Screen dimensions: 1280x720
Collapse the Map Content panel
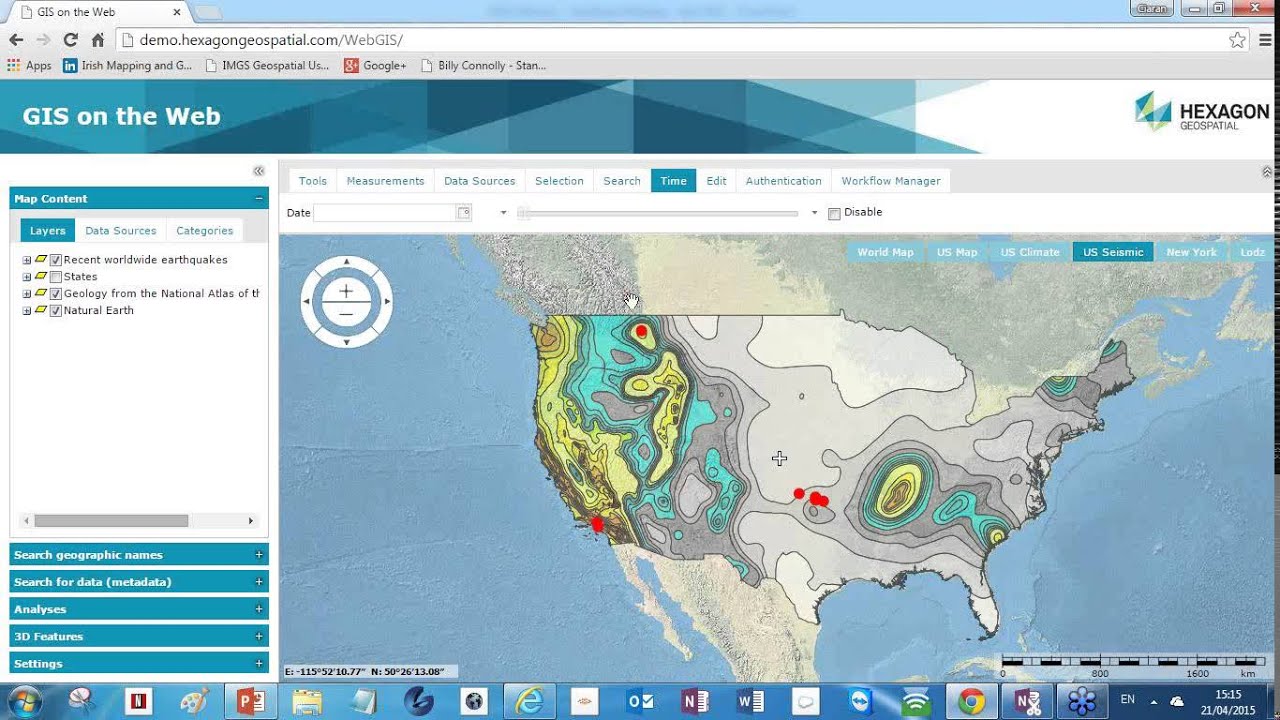[259, 198]
